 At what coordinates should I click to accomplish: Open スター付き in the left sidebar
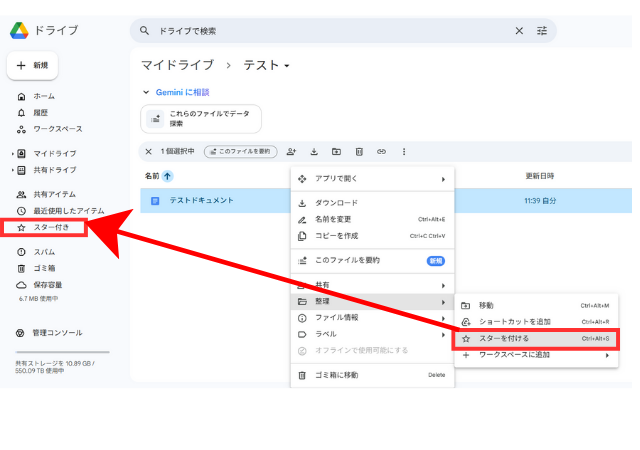point(52,228)
